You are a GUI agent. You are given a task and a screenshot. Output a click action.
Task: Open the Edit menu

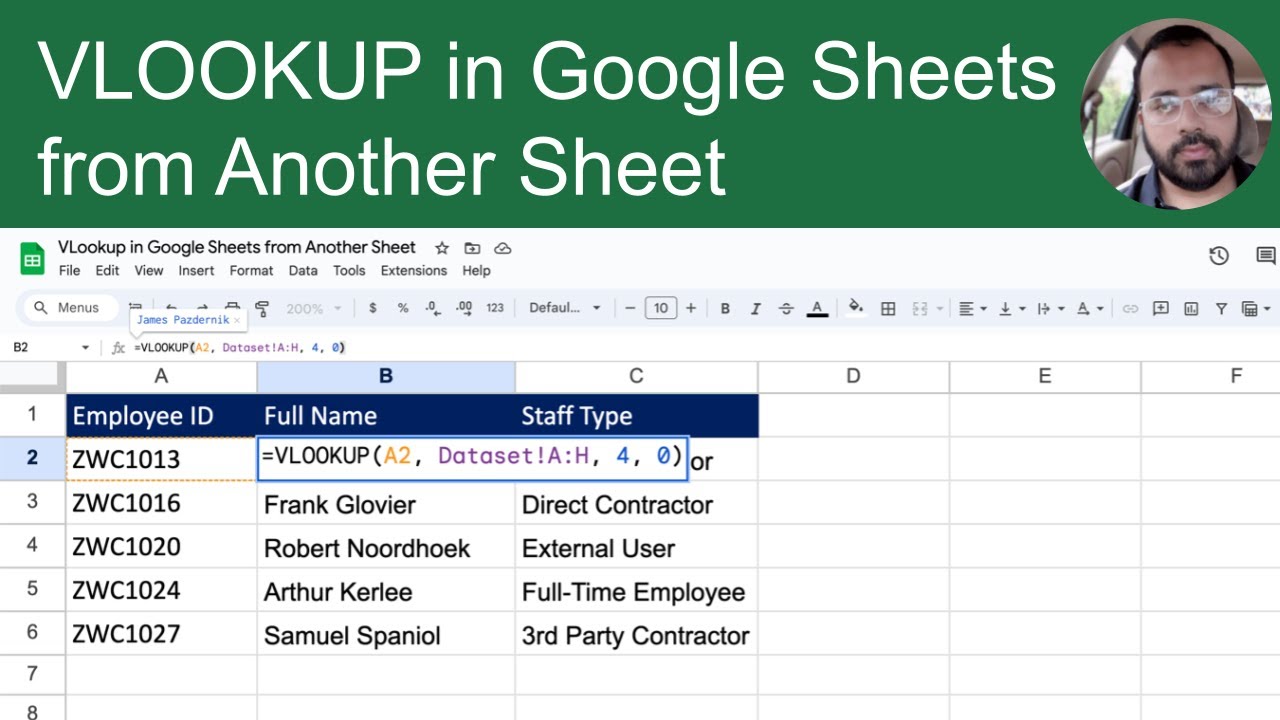point(107,271)
